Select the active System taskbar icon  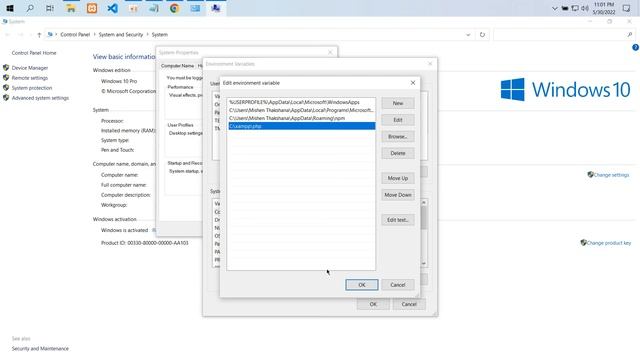click(x=216, y=8)
